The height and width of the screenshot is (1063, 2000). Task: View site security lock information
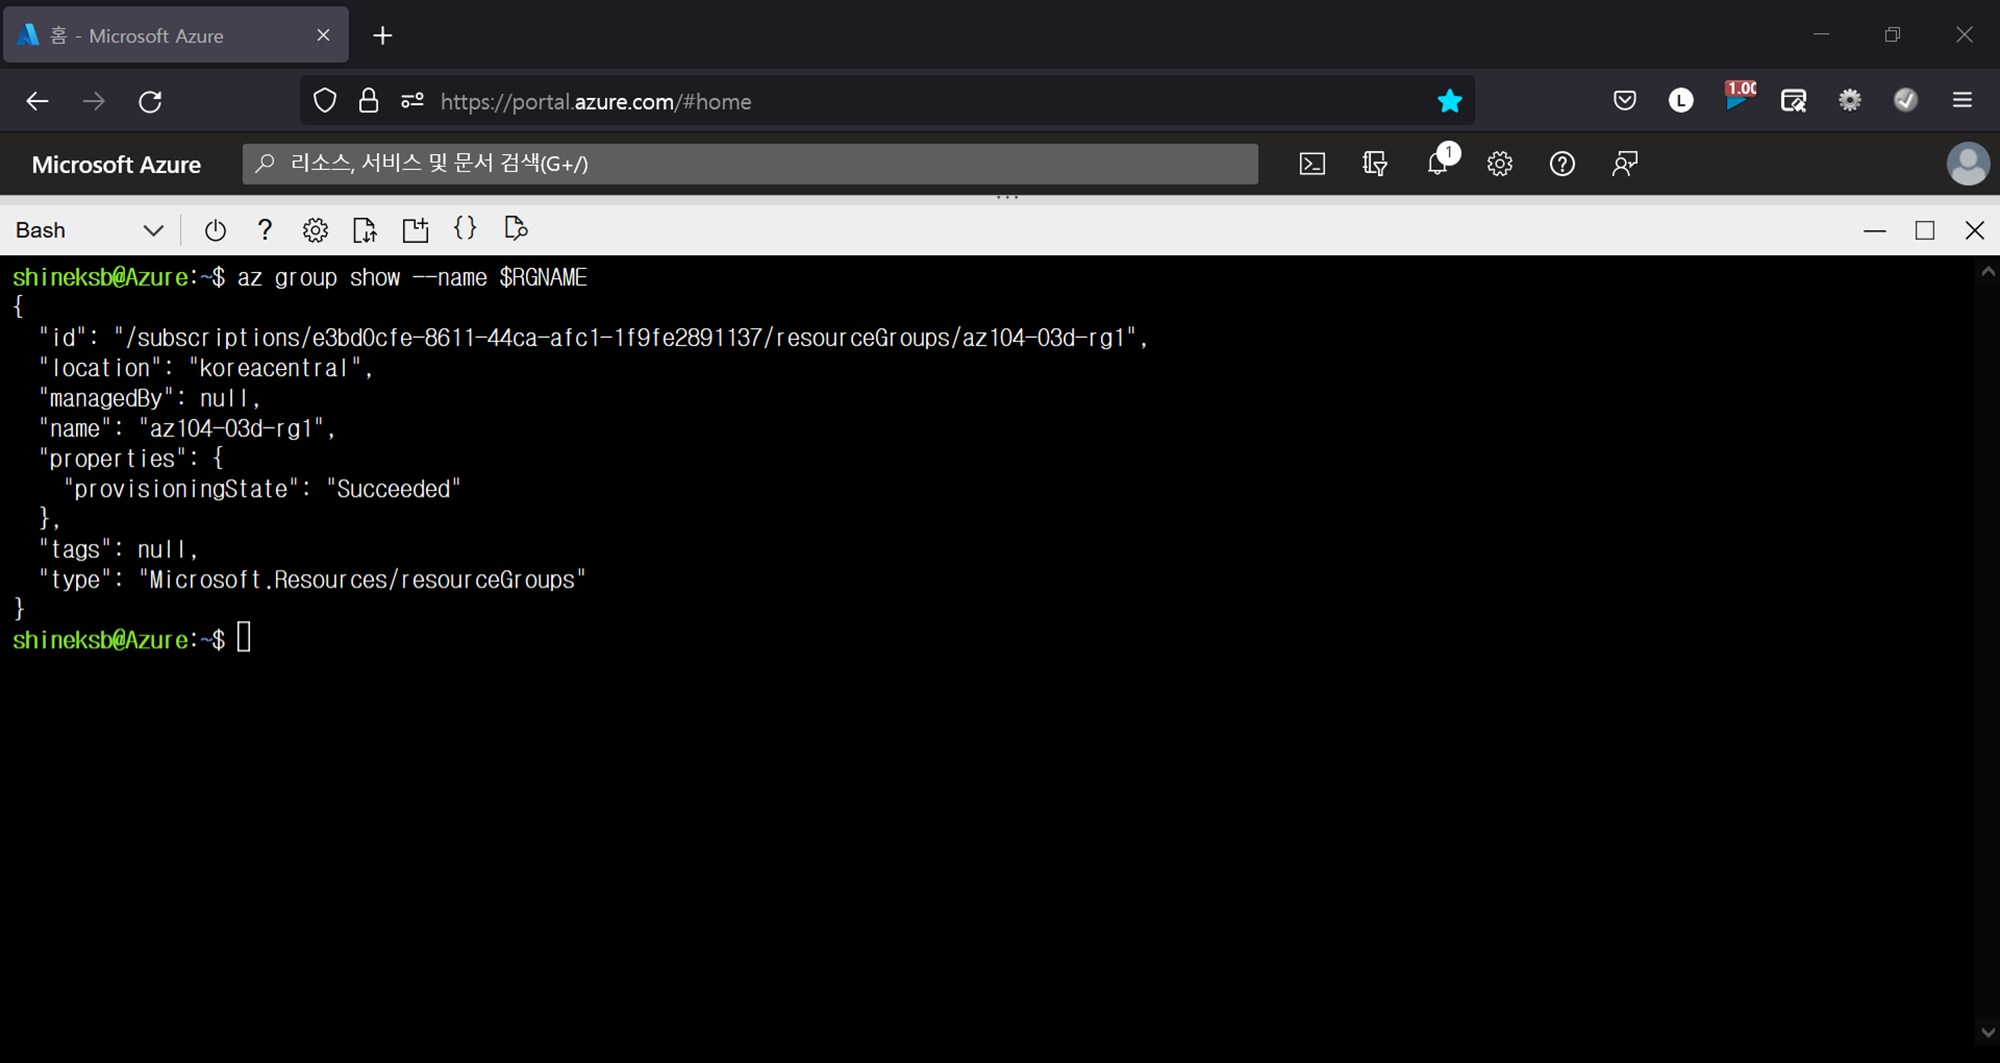368,101
